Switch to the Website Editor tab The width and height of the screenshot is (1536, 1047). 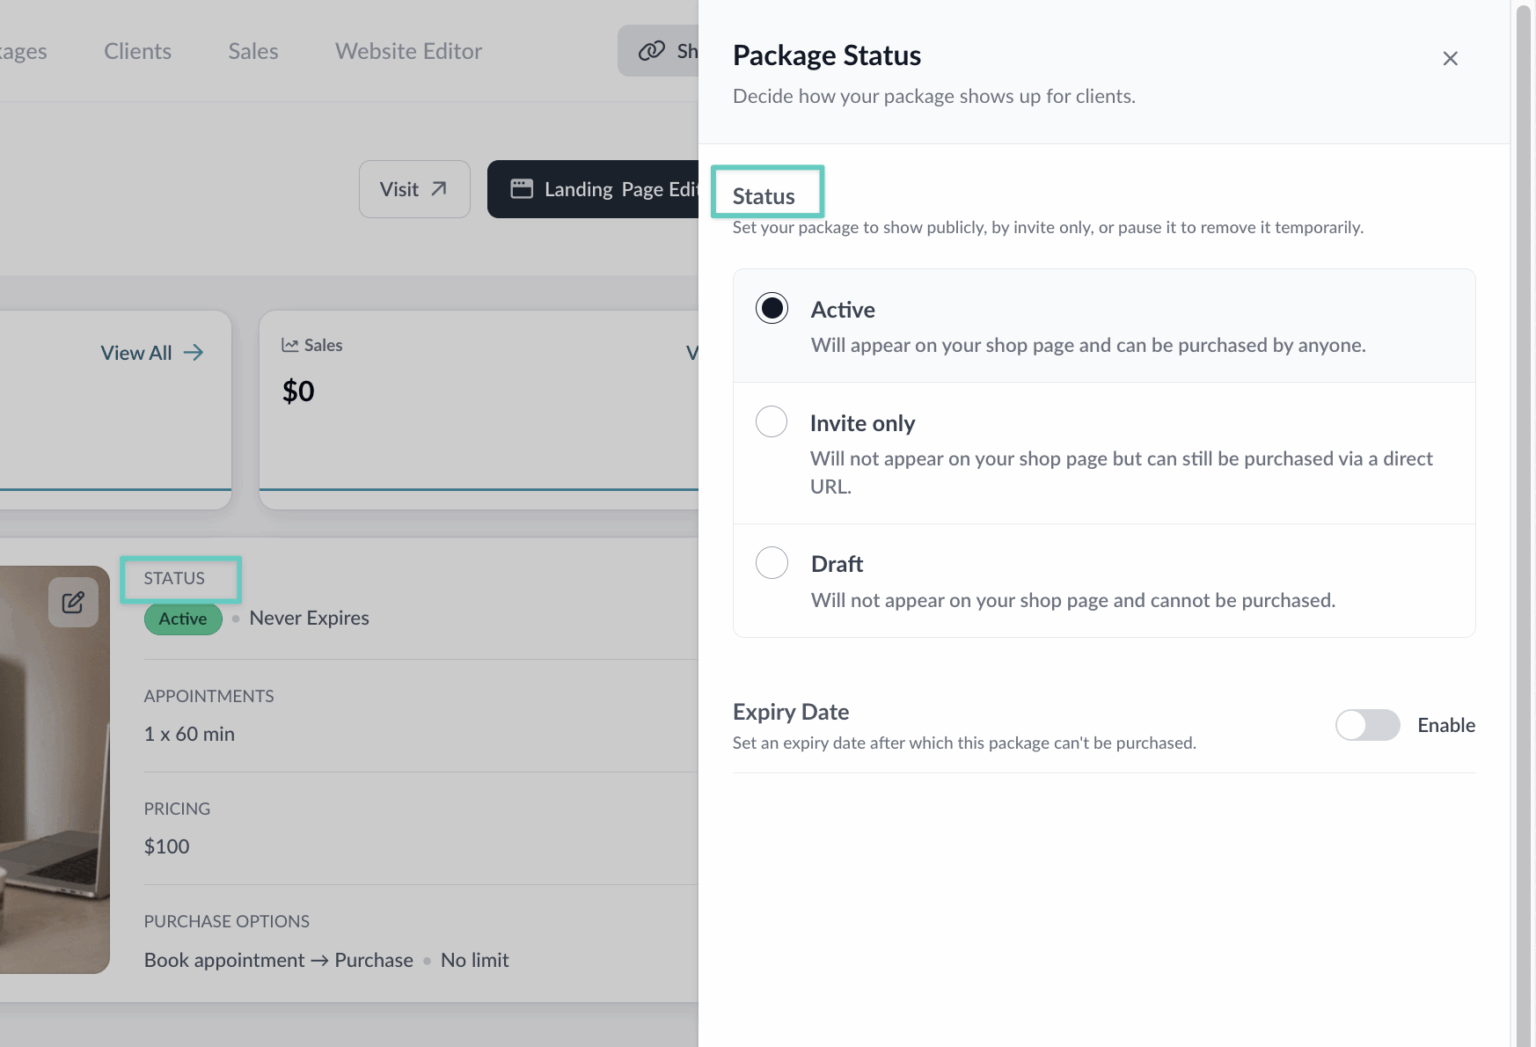pos(408,50)
